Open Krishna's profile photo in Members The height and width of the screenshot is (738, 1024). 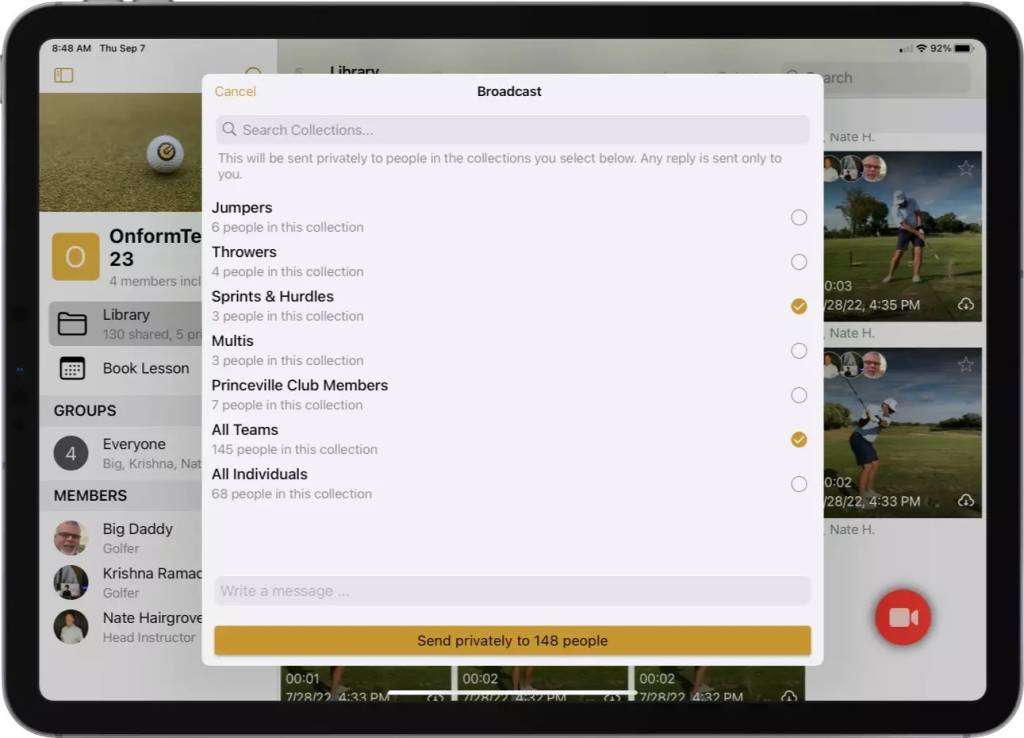(x=71, y=582)
